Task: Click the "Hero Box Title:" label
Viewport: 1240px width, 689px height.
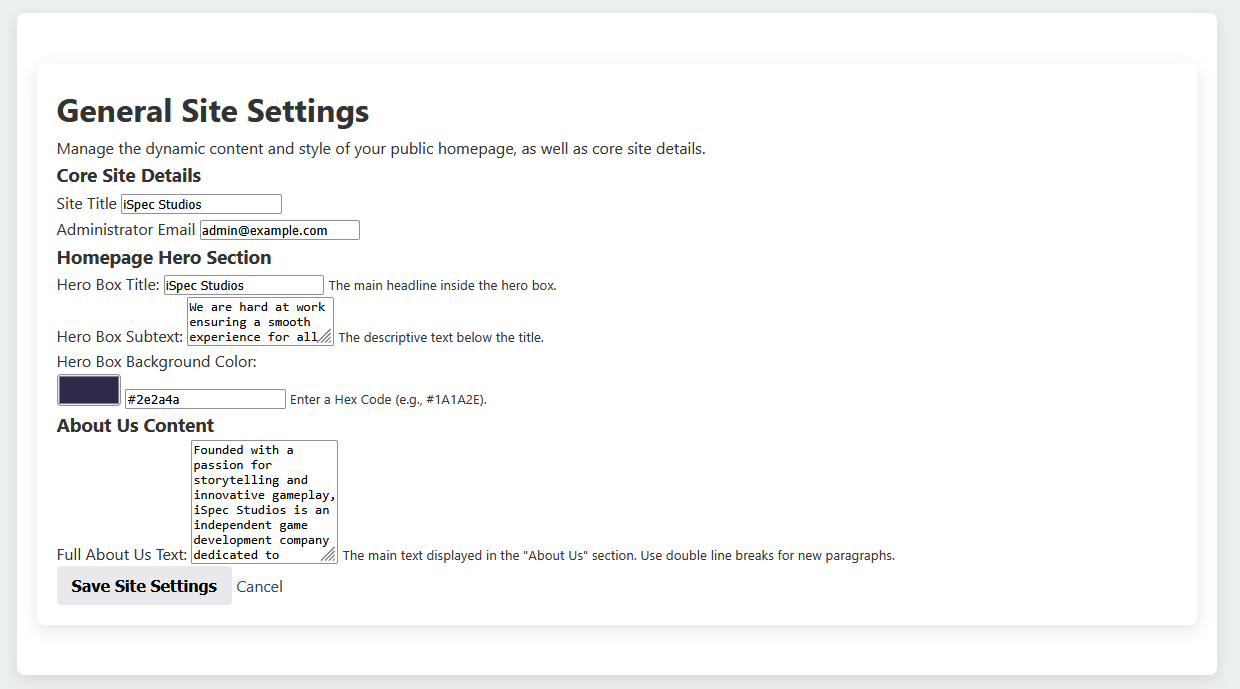Action: pos(108,285)
